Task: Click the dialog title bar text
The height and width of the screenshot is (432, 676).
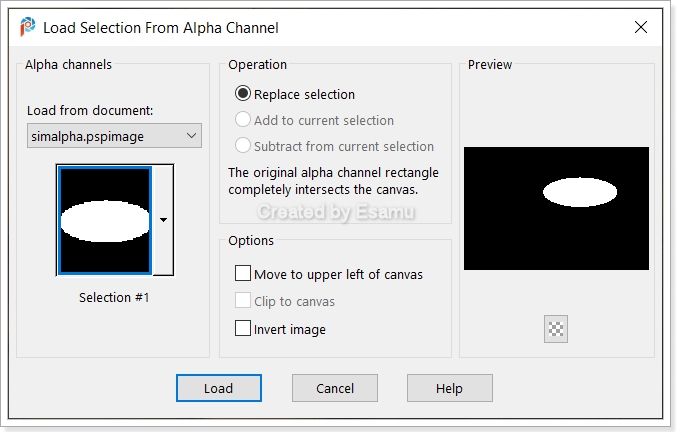Action: click(x=161, y=28)
